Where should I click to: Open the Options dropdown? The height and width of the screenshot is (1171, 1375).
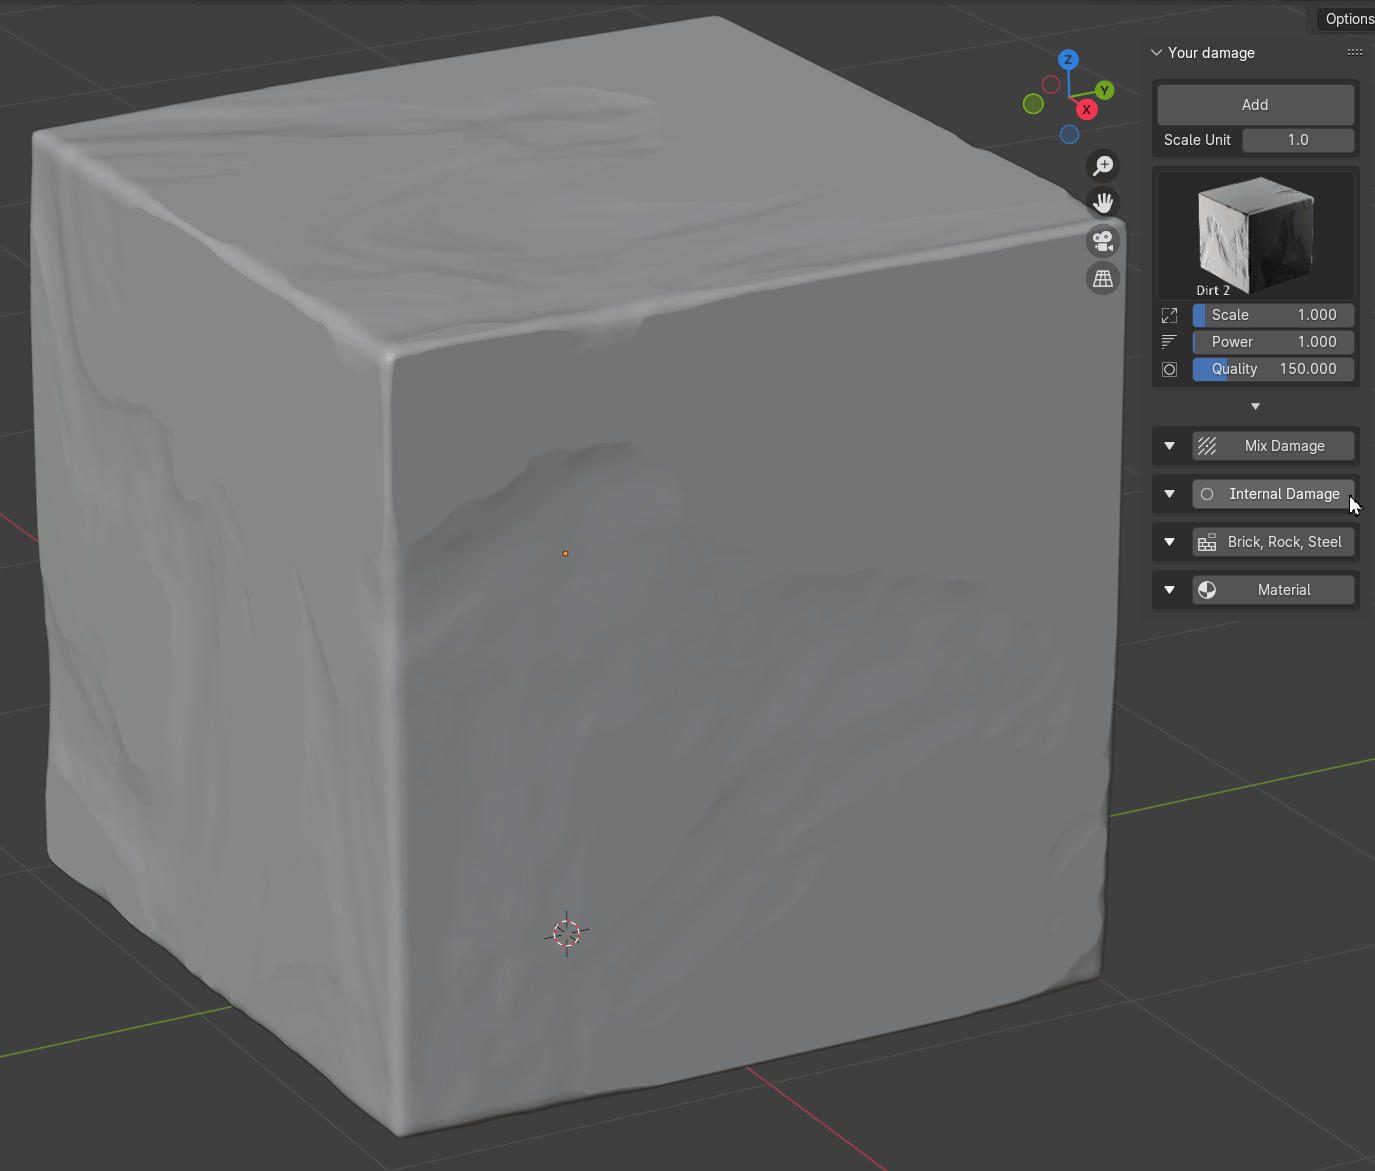(x=1348, y=19)
